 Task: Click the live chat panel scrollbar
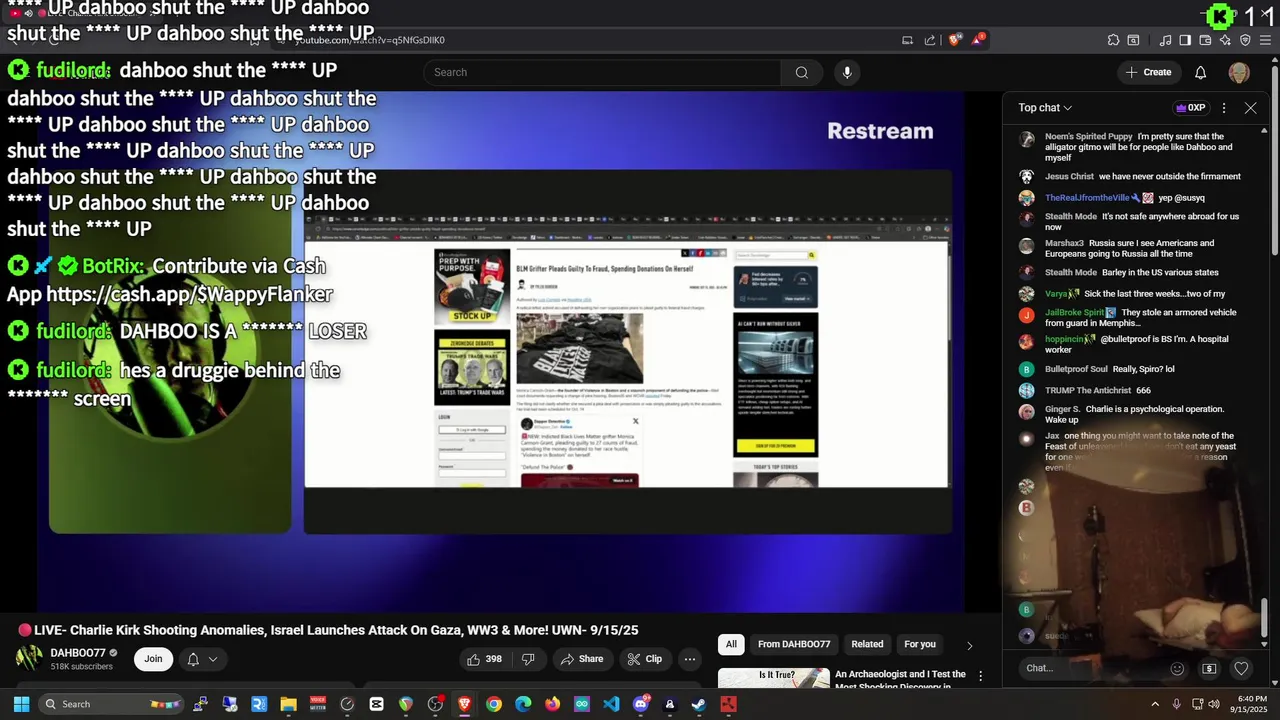click(x=1265, y=617)
